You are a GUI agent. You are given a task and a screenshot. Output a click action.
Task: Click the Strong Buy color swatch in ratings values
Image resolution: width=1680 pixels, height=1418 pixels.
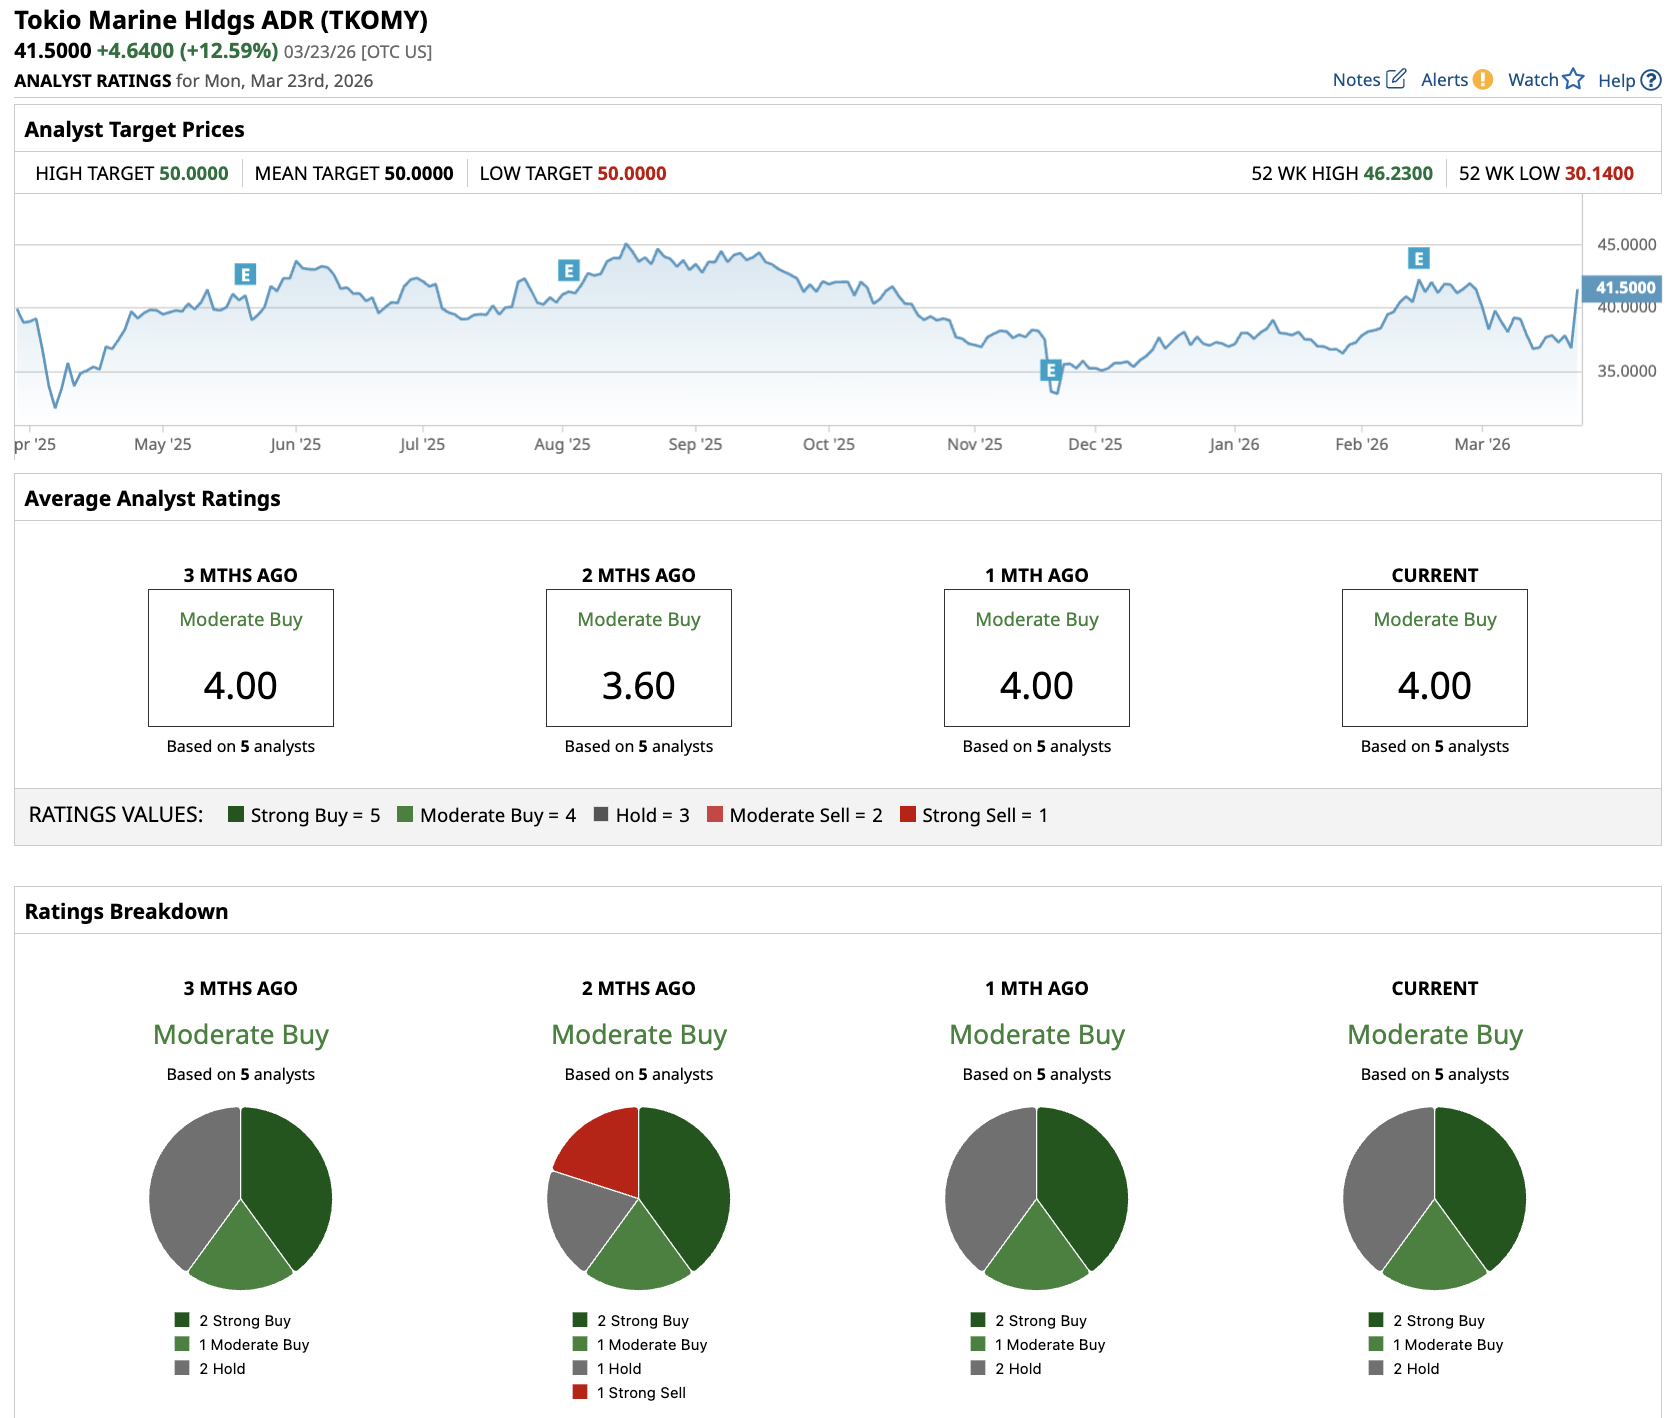tap(236, 814)
